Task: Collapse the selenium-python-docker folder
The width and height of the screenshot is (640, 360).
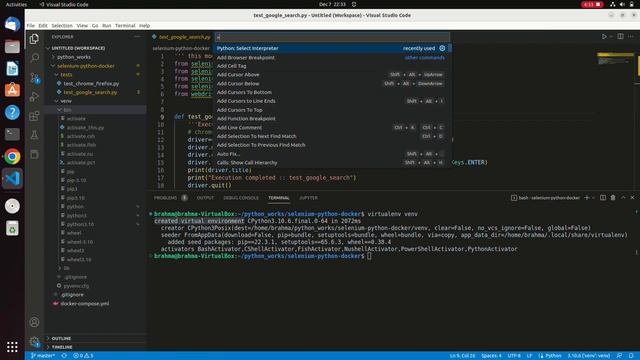Action: coord(85,66)
